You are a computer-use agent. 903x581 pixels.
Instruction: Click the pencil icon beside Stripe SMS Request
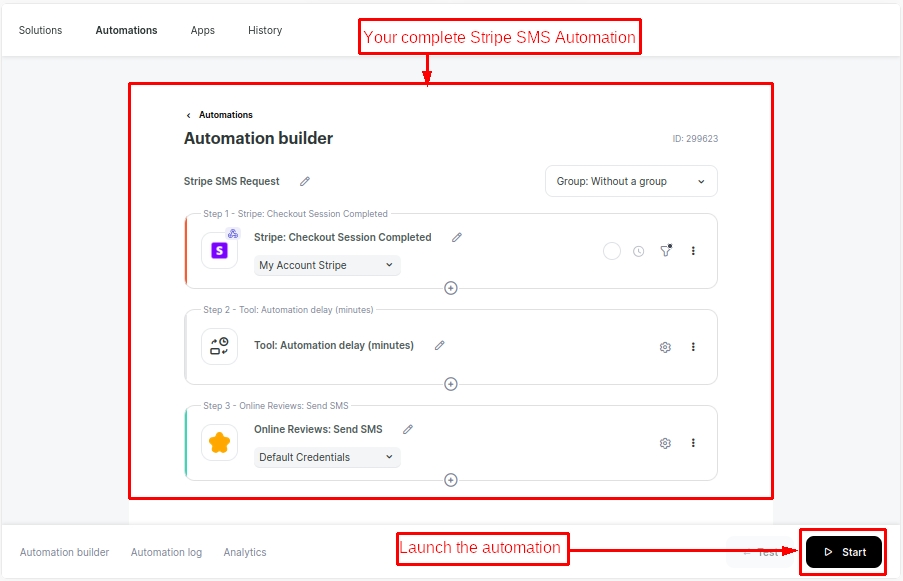tap(305, 182)
